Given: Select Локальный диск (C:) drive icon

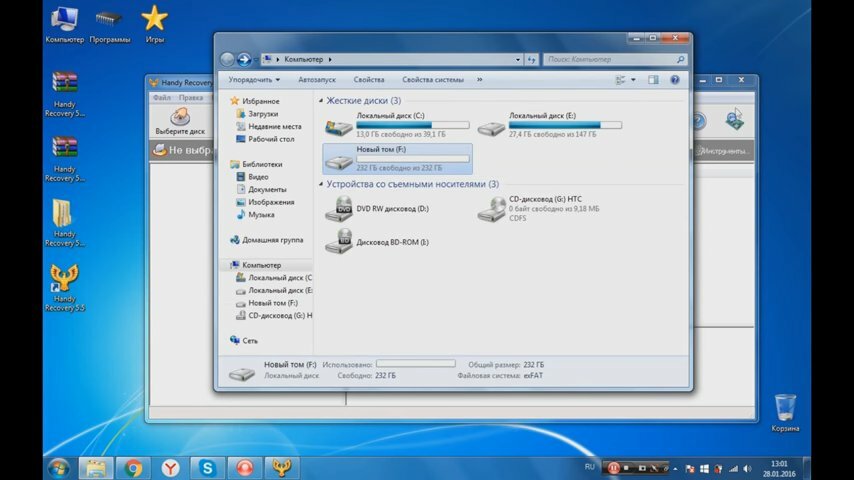Looking at the screenshot, I should tap(338, 127).
